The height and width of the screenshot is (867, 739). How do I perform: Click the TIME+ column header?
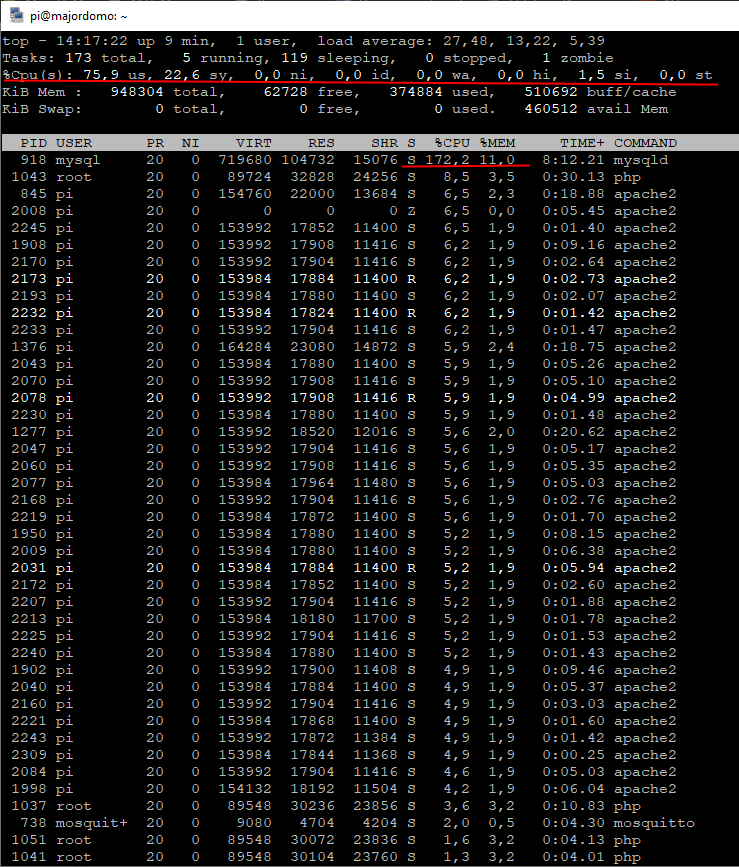tap(582, 143)
